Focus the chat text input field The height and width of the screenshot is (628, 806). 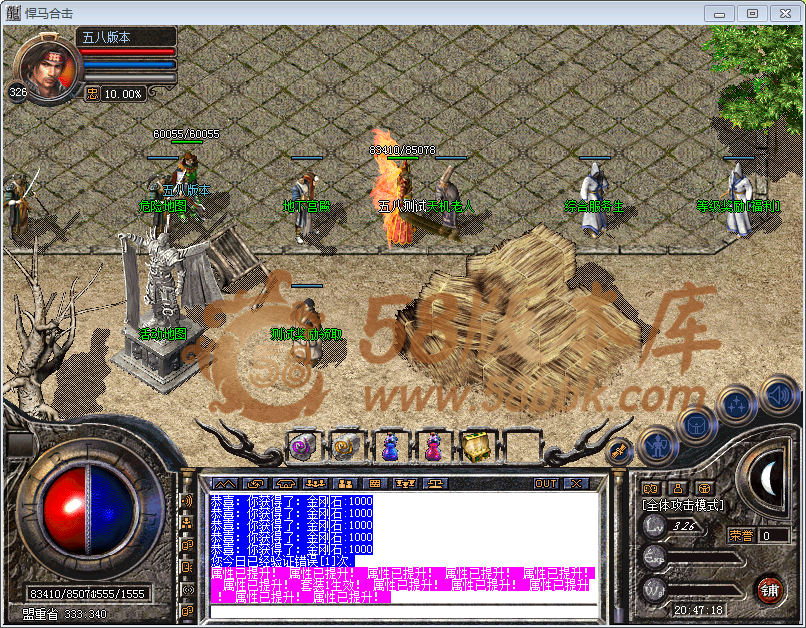[404, 612]
